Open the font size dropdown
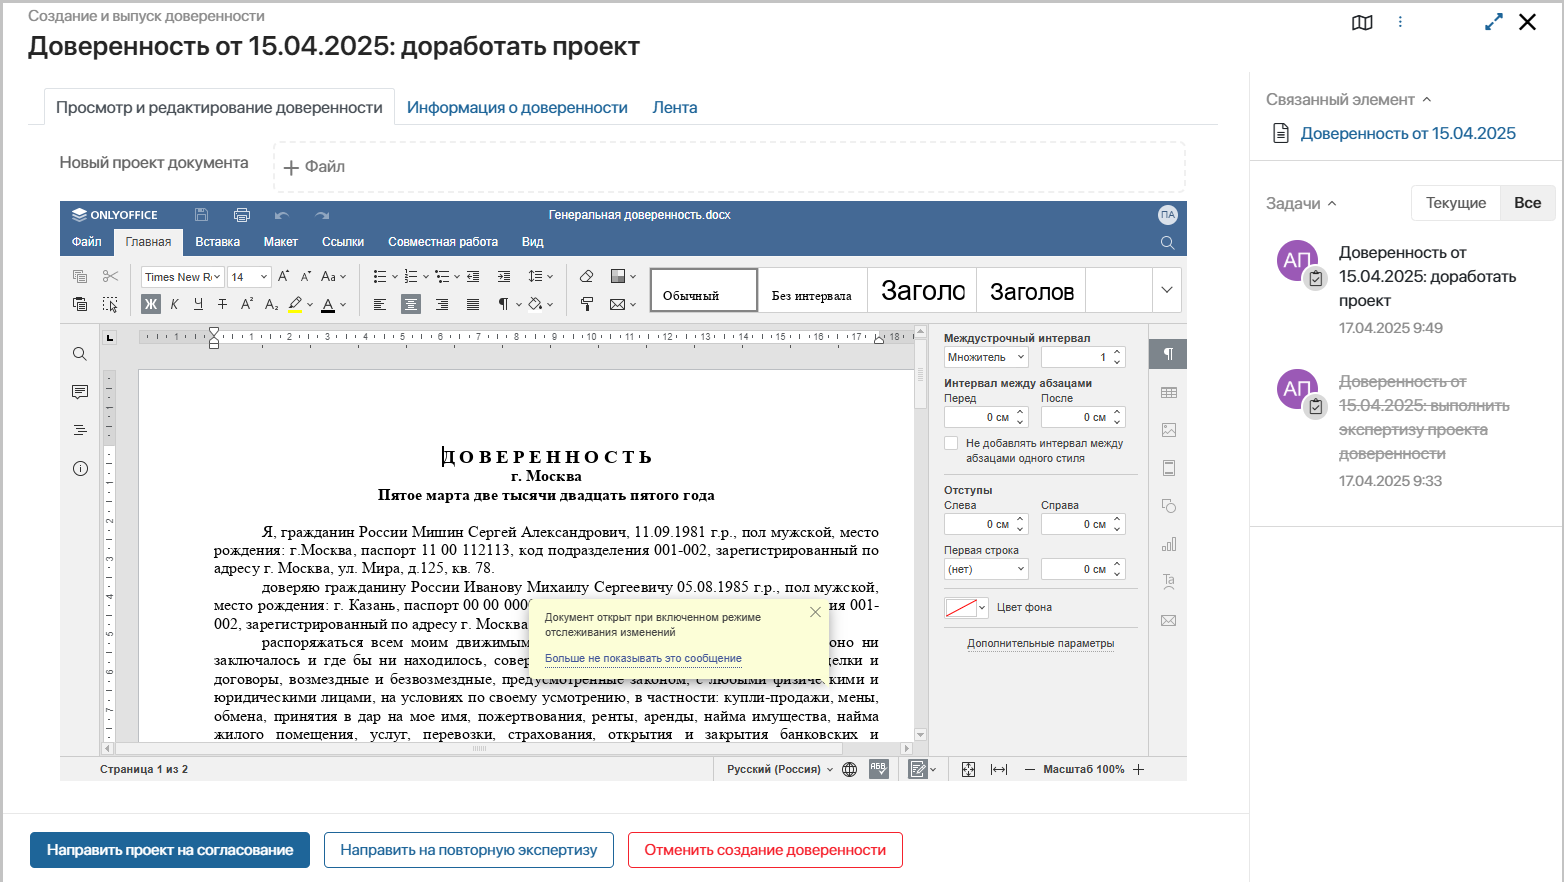The image size is (1564, 882). 264,277
